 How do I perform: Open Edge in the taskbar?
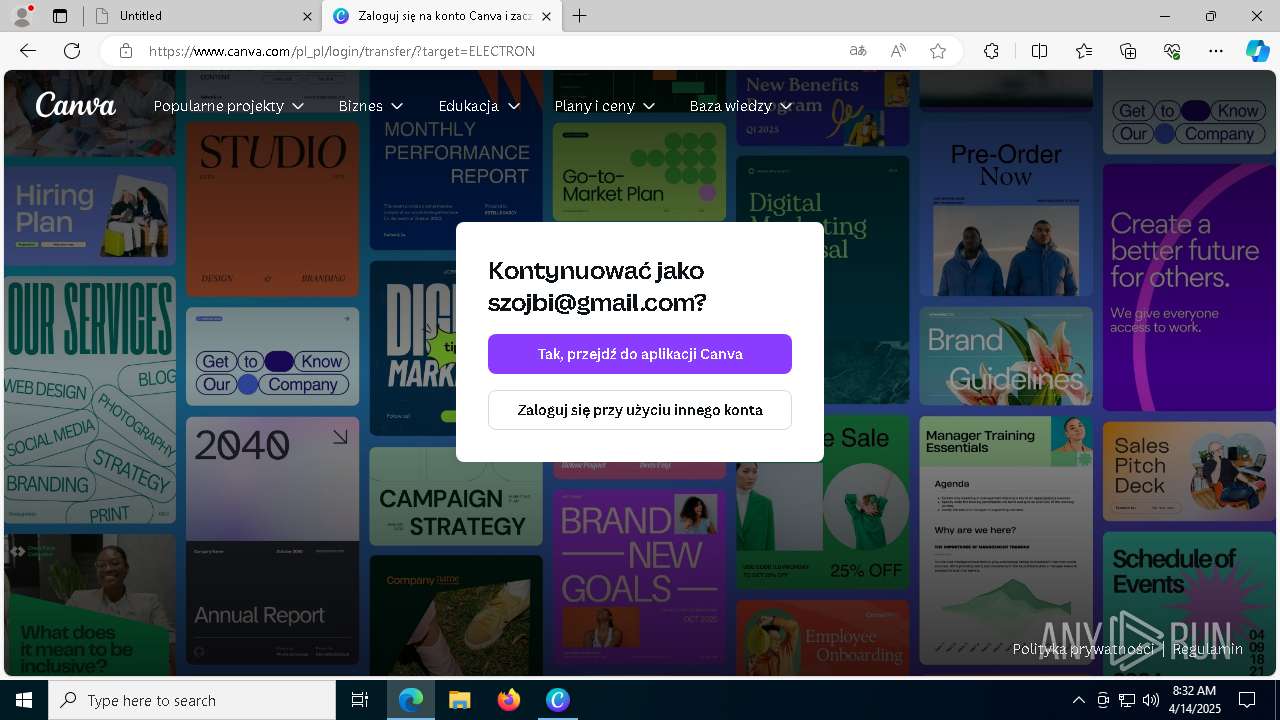click(x=410, y=700)
